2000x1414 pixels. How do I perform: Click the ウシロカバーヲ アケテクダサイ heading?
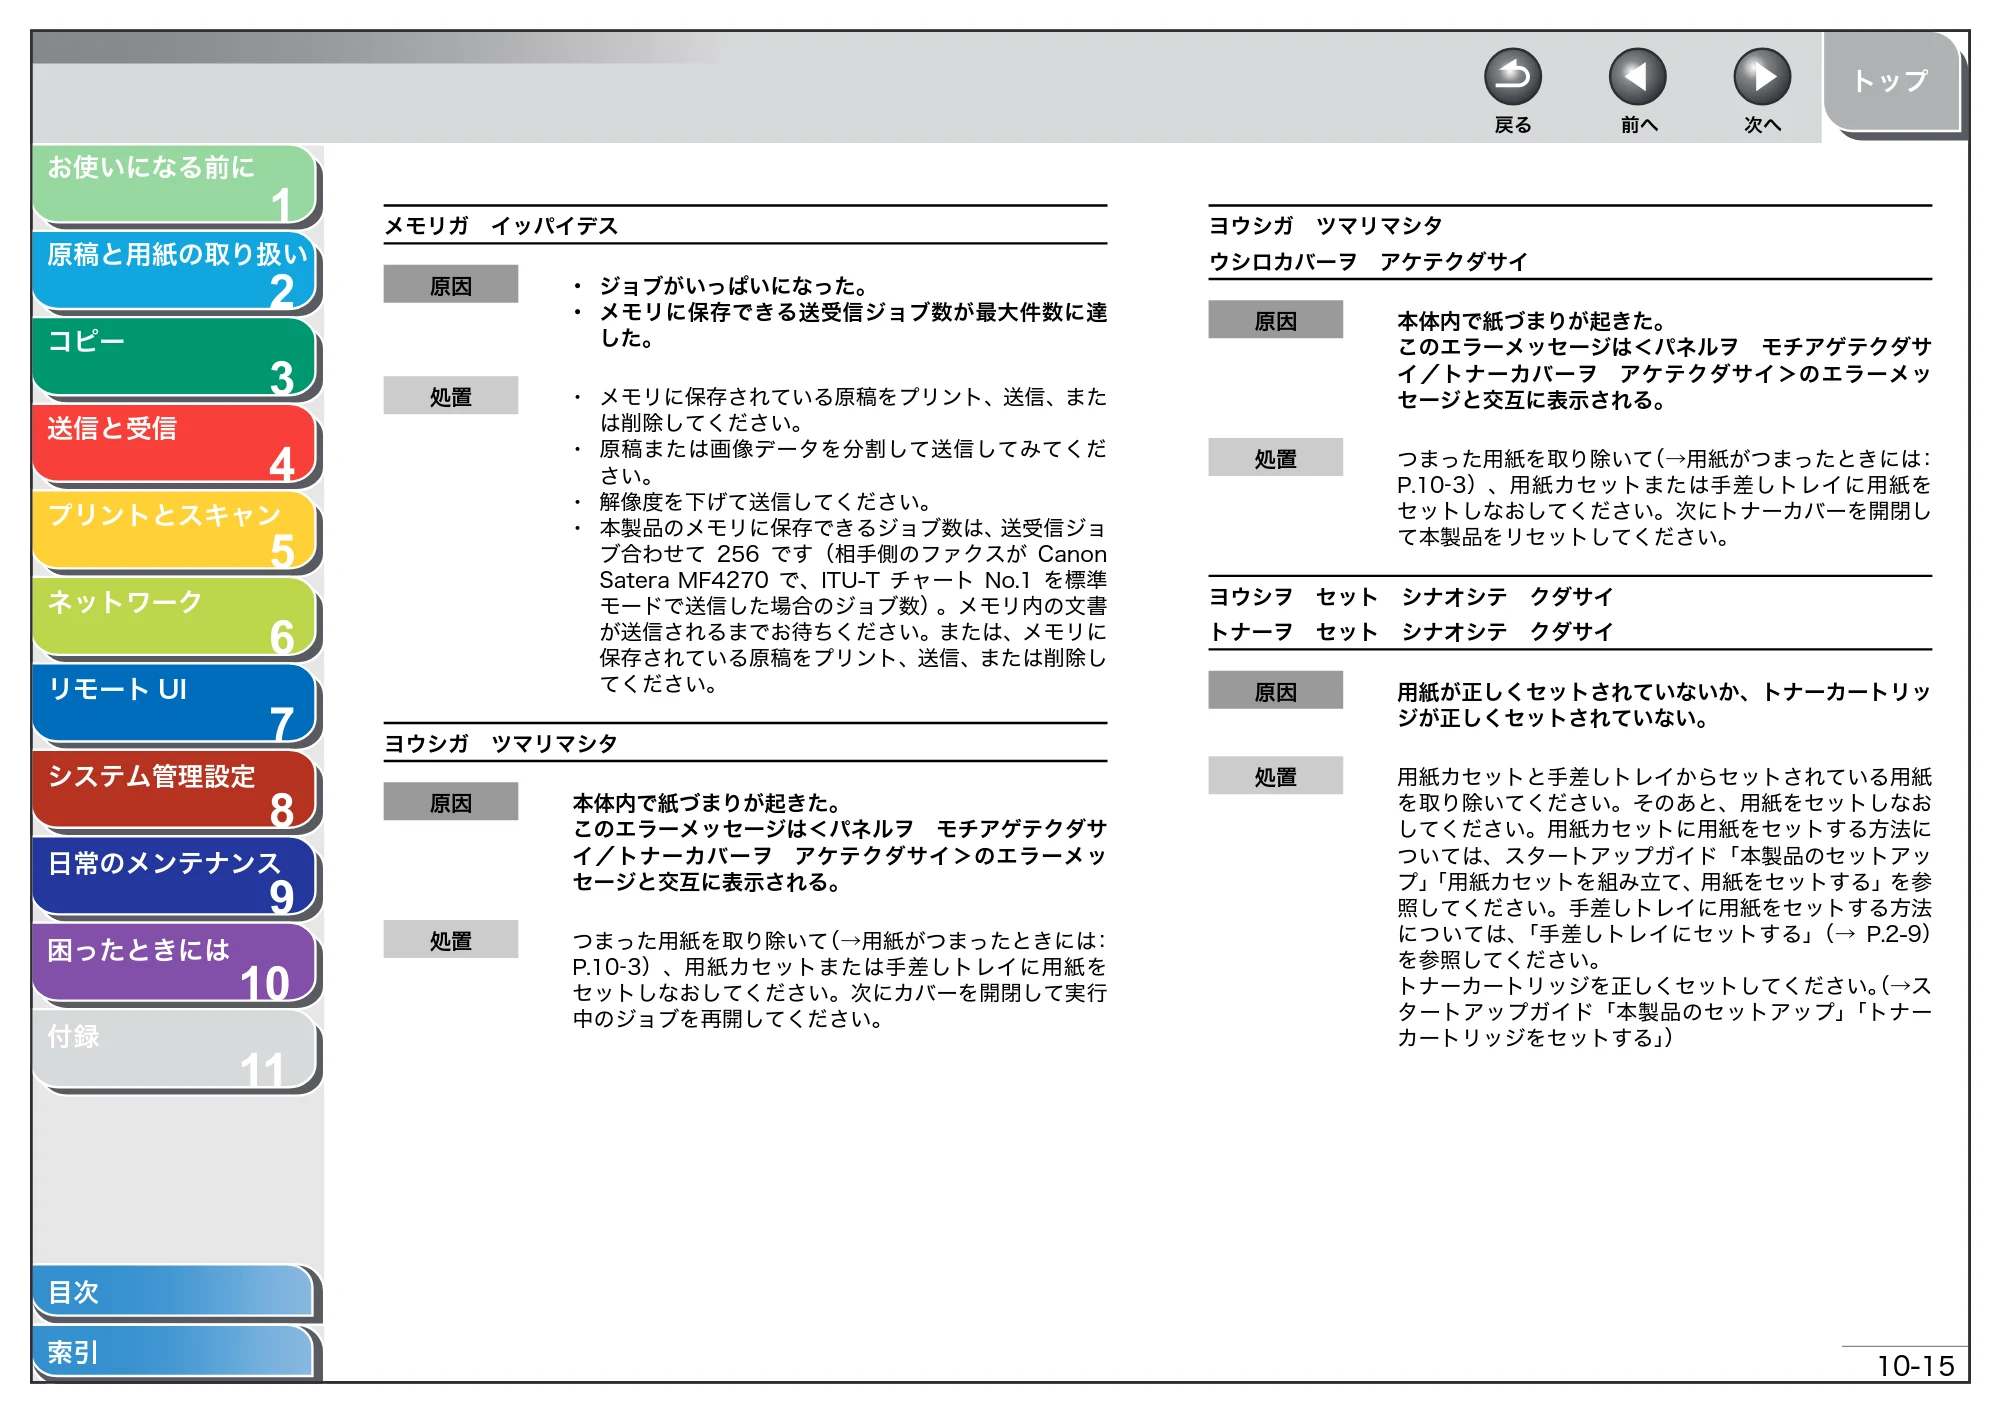coord(1368,262)
